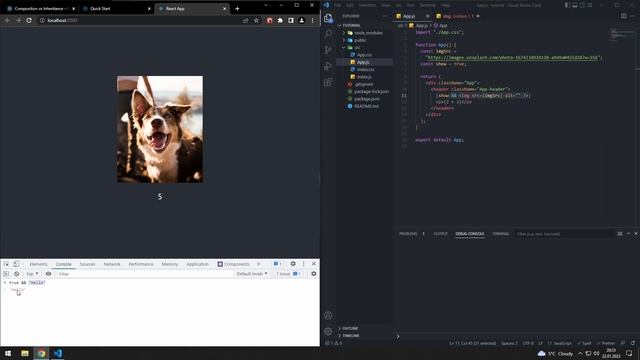Click the split editor icon in VS Code
This screenshot has height=360, width=640.
pyautogui.click(x=624, y=16)
